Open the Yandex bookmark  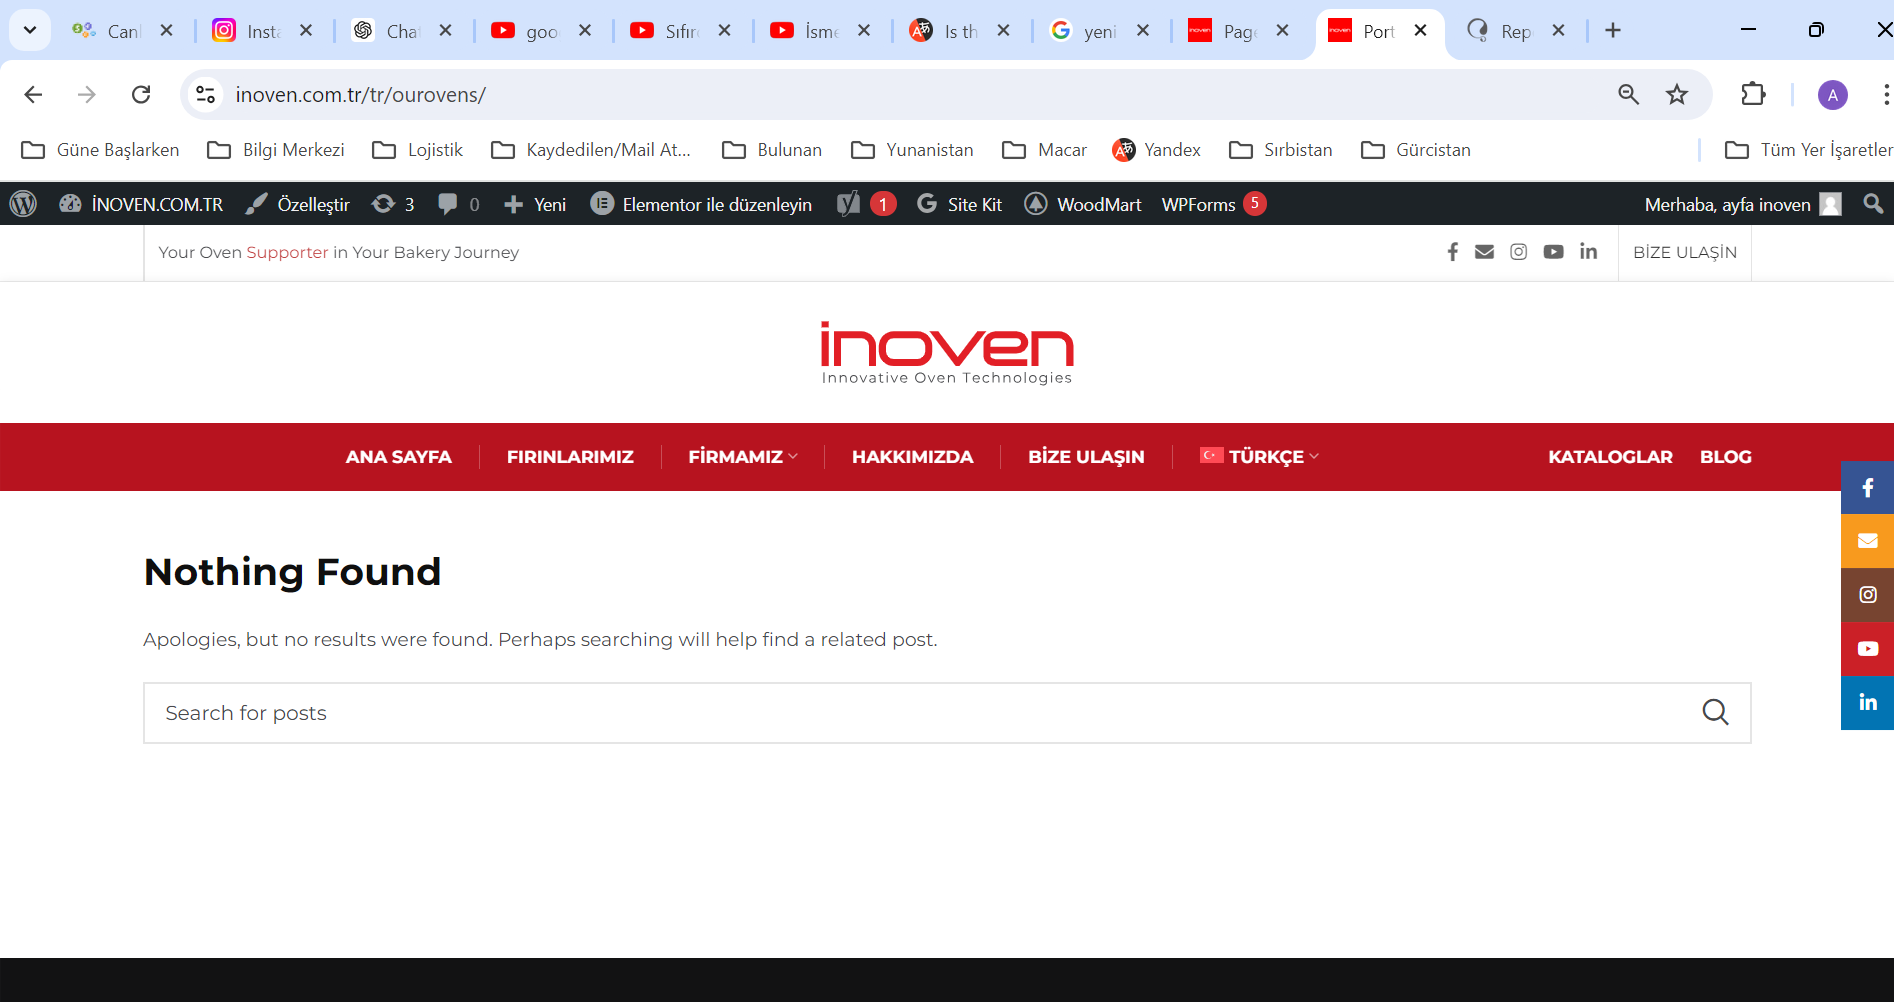click(1157, 150)
